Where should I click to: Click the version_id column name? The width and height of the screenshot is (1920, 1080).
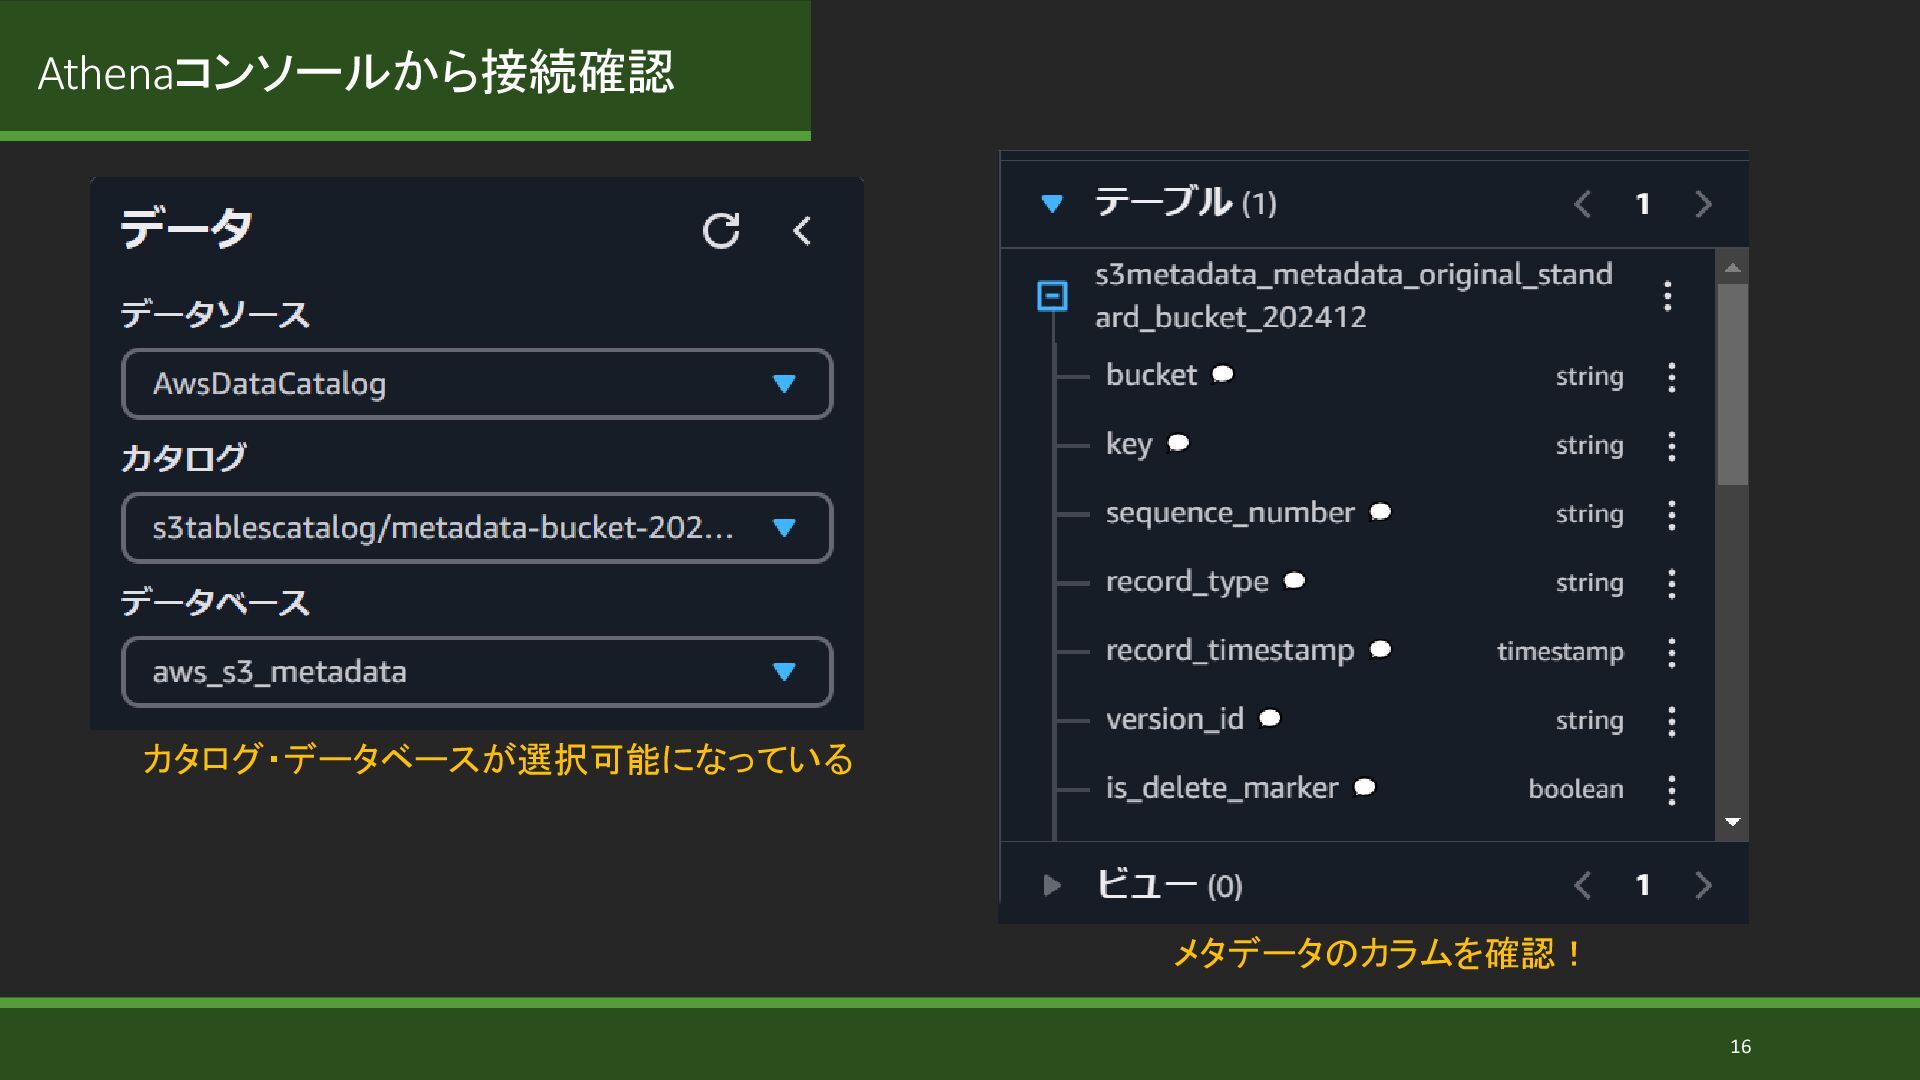(x=1174, y=719)
